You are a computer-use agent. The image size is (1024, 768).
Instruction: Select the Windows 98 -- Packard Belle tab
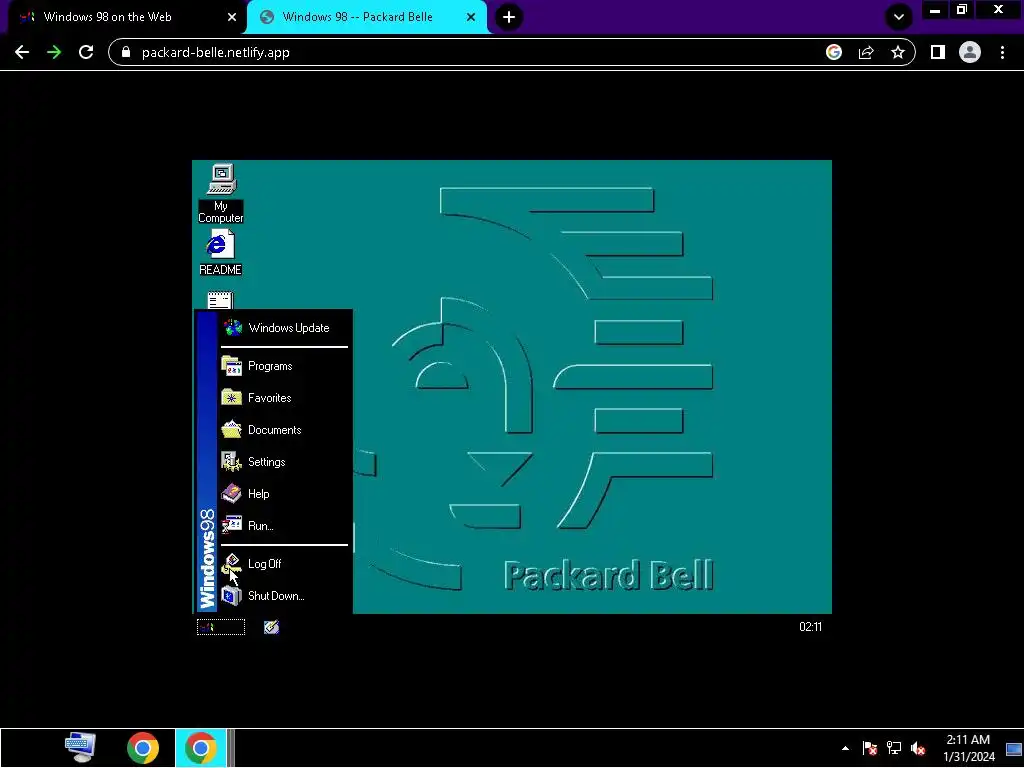tap(367, 17)
